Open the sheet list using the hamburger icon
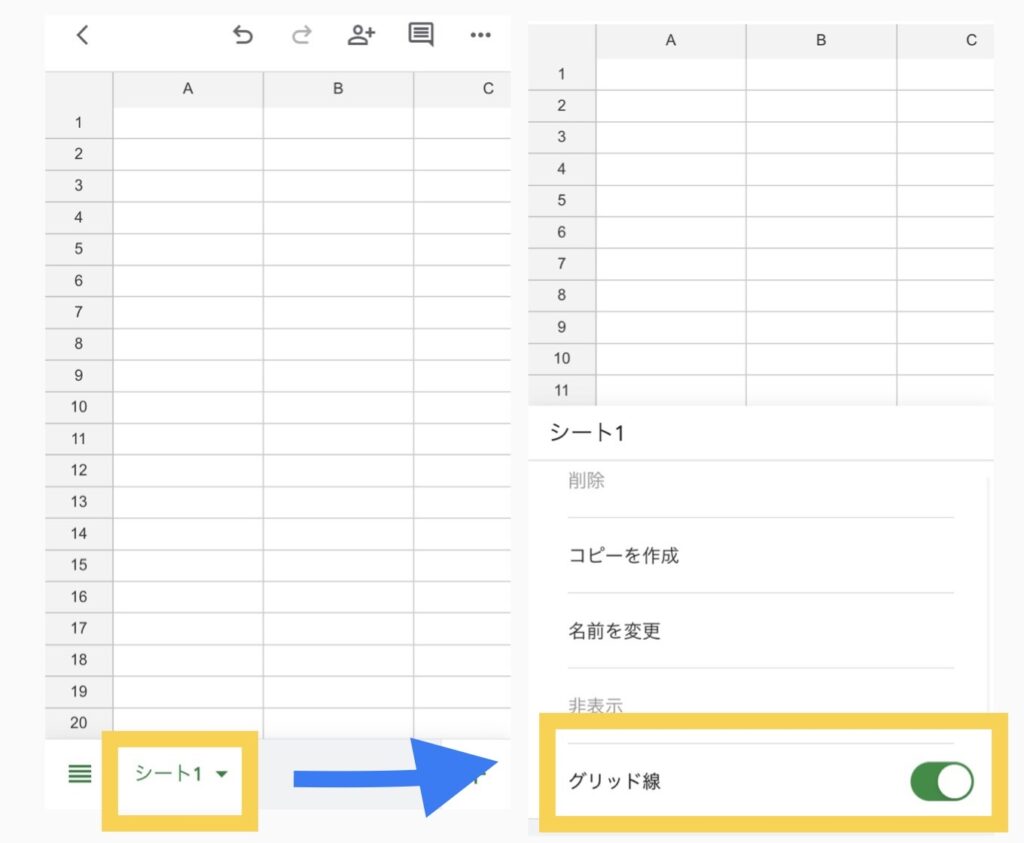This screenshot has width=1024, height=843. pos(79,773)
